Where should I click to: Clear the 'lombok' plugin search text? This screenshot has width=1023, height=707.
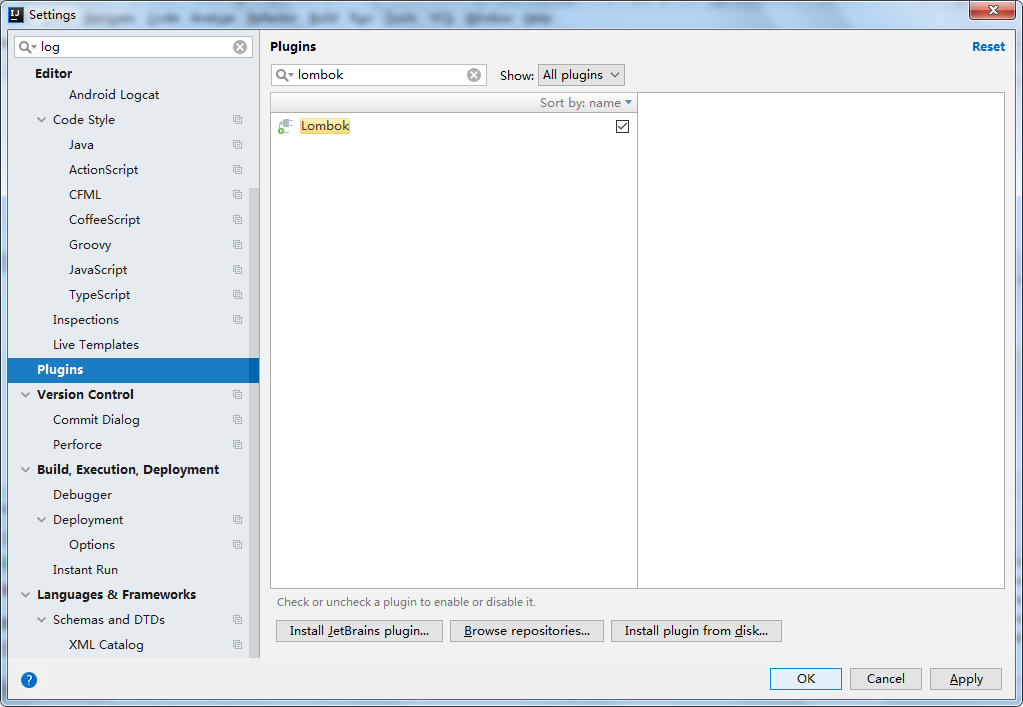pos(474,75)
